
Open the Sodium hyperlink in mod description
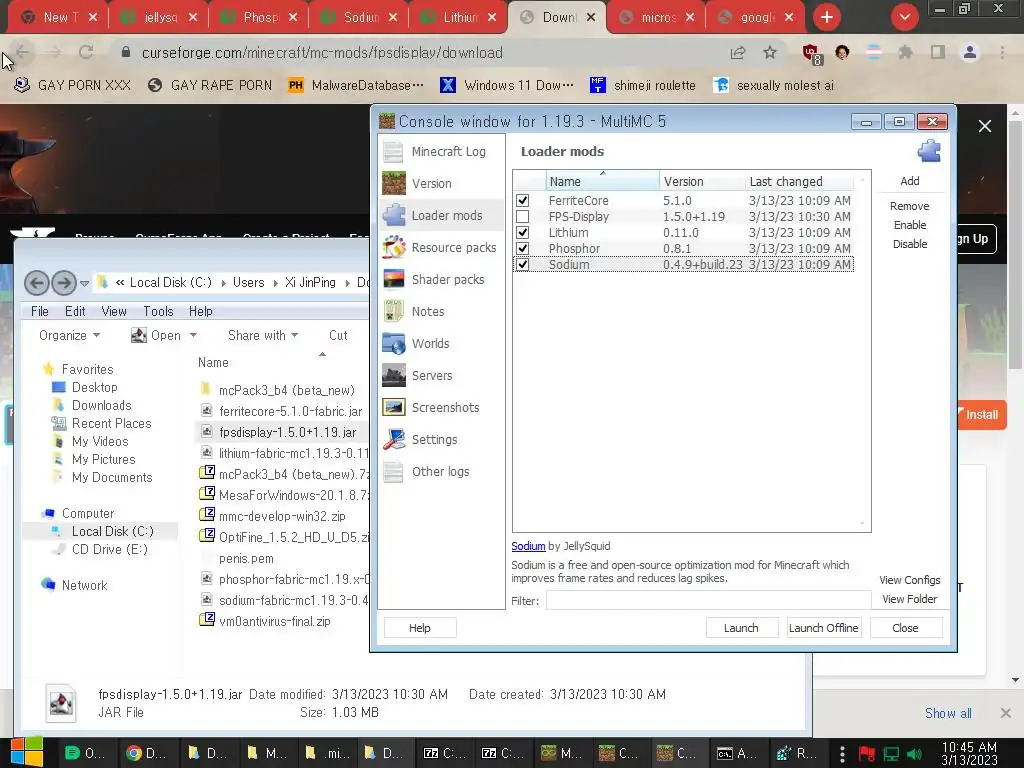[x=528, y=546]
